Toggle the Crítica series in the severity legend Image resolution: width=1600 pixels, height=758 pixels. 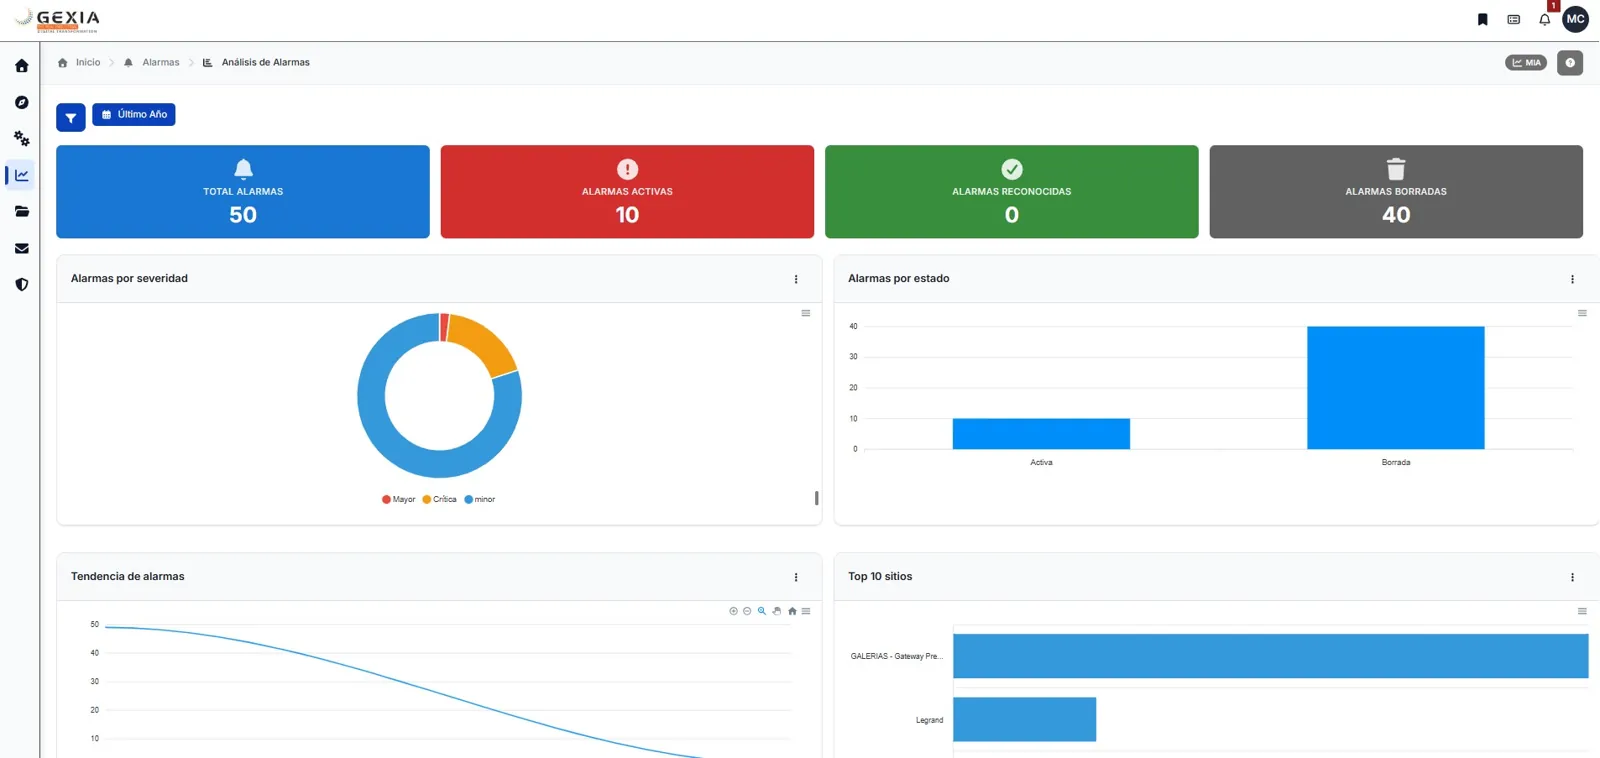(x=439, y=499)
